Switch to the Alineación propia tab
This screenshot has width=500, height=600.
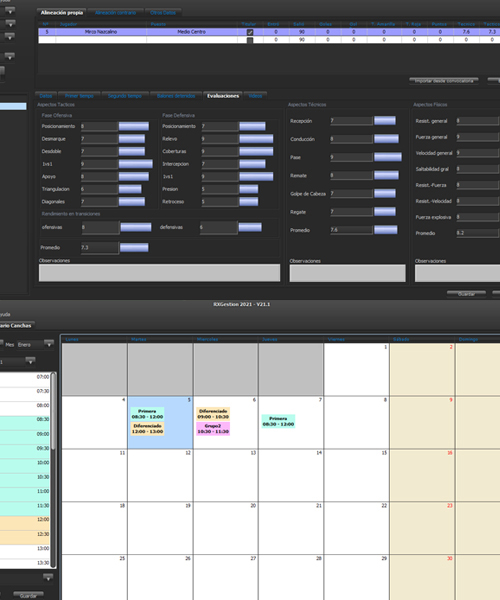62,13
